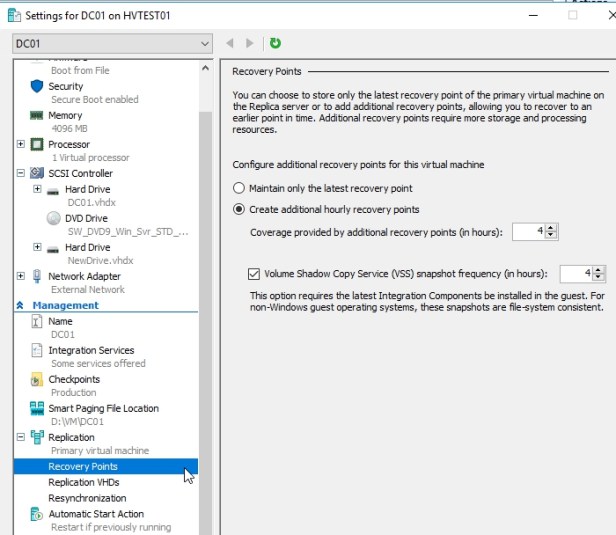
Task: Expand the Network Adapter node
Action: click(x=22, y=276)
